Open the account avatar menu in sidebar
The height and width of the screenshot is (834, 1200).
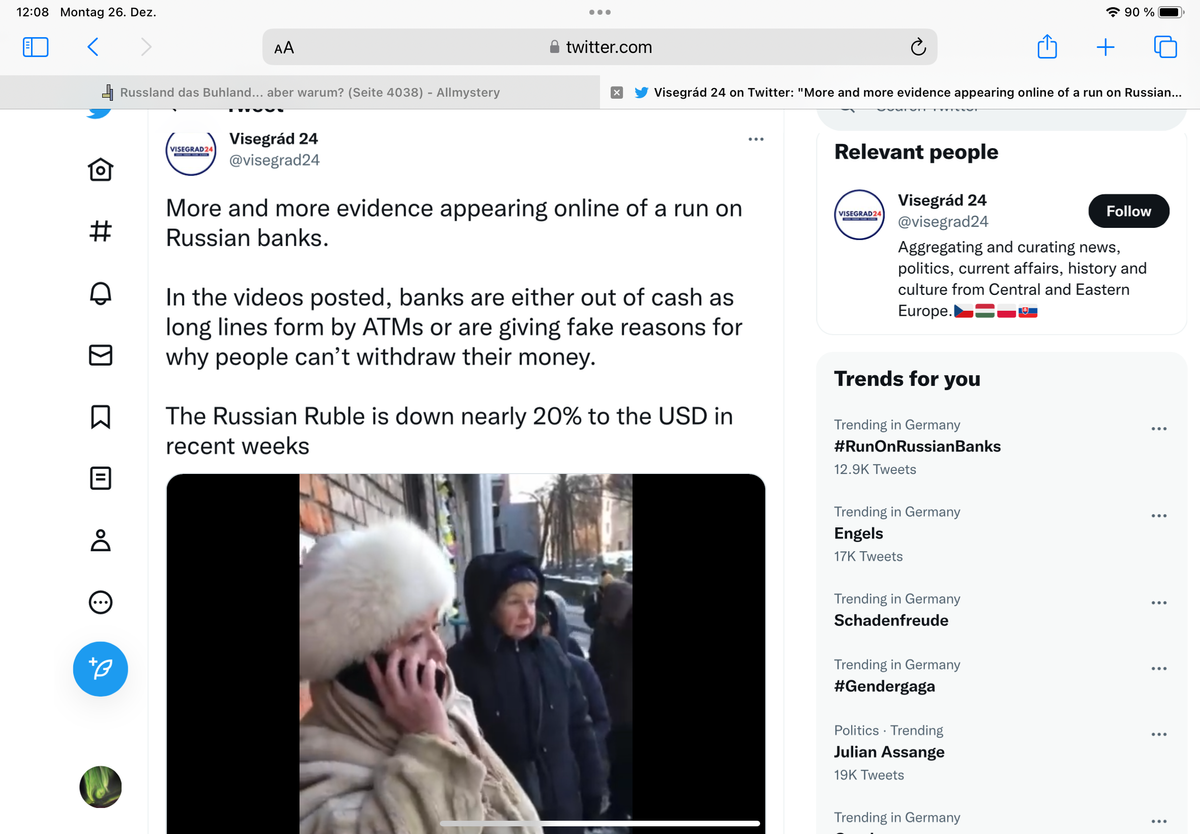tap(100, 787)
